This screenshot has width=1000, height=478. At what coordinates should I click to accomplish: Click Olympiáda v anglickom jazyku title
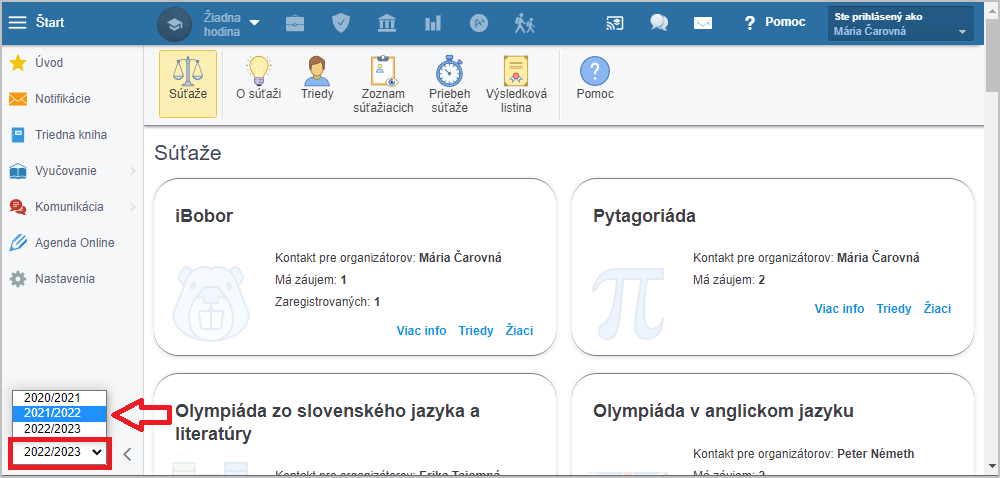pyautogui.click(x=723, y=411)
